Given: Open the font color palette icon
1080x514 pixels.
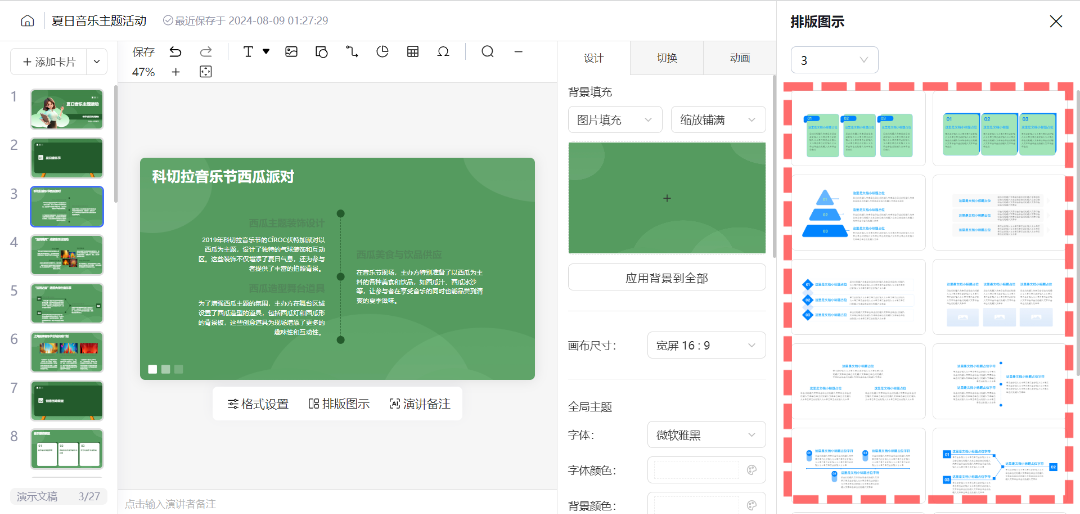Looking at the screenshot, I should 751,471.
